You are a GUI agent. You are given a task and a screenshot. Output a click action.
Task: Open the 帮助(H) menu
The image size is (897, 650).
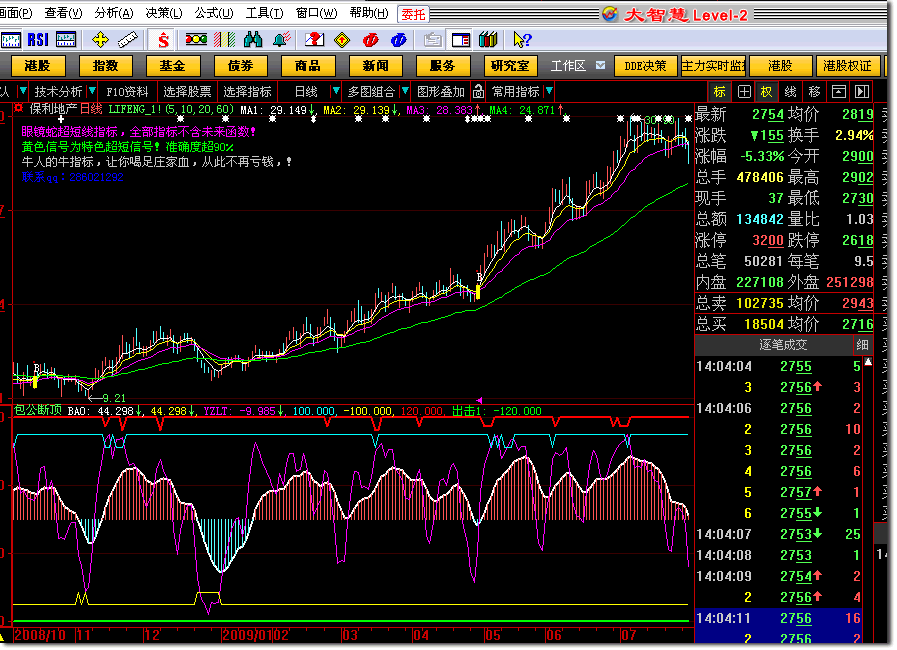pyautogui.click(x=369, y=13)
